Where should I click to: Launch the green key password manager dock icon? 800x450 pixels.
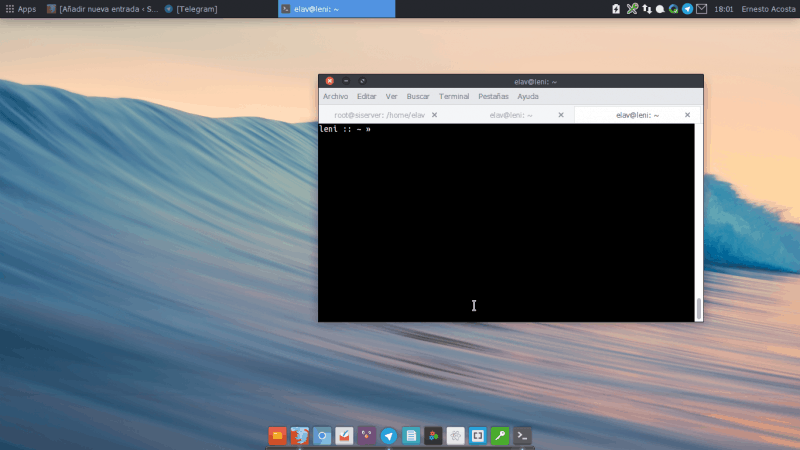coord(500,436)
